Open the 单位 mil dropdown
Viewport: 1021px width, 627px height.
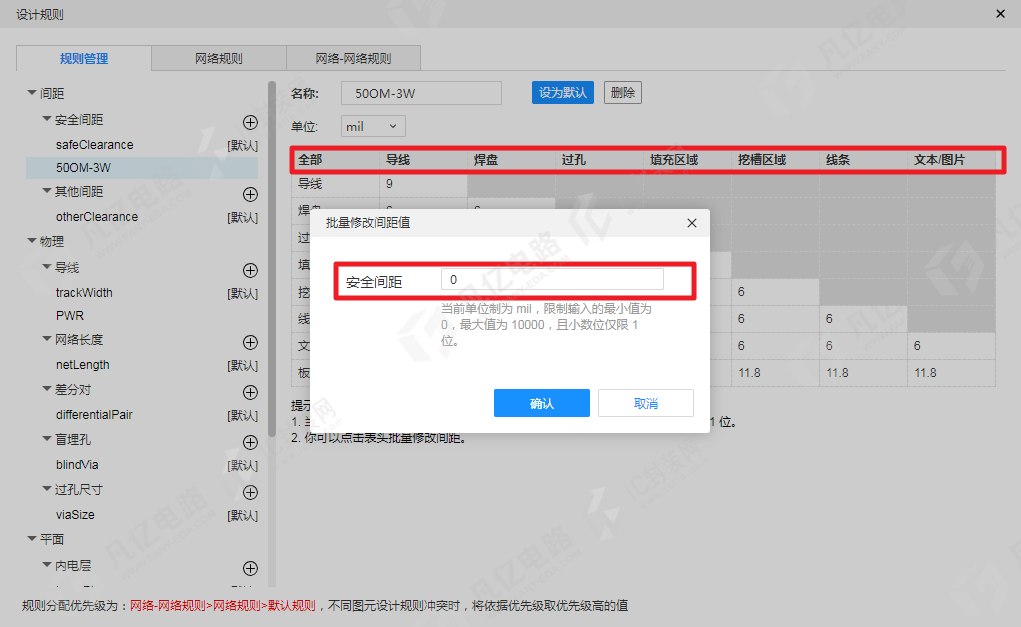[373, 126]
